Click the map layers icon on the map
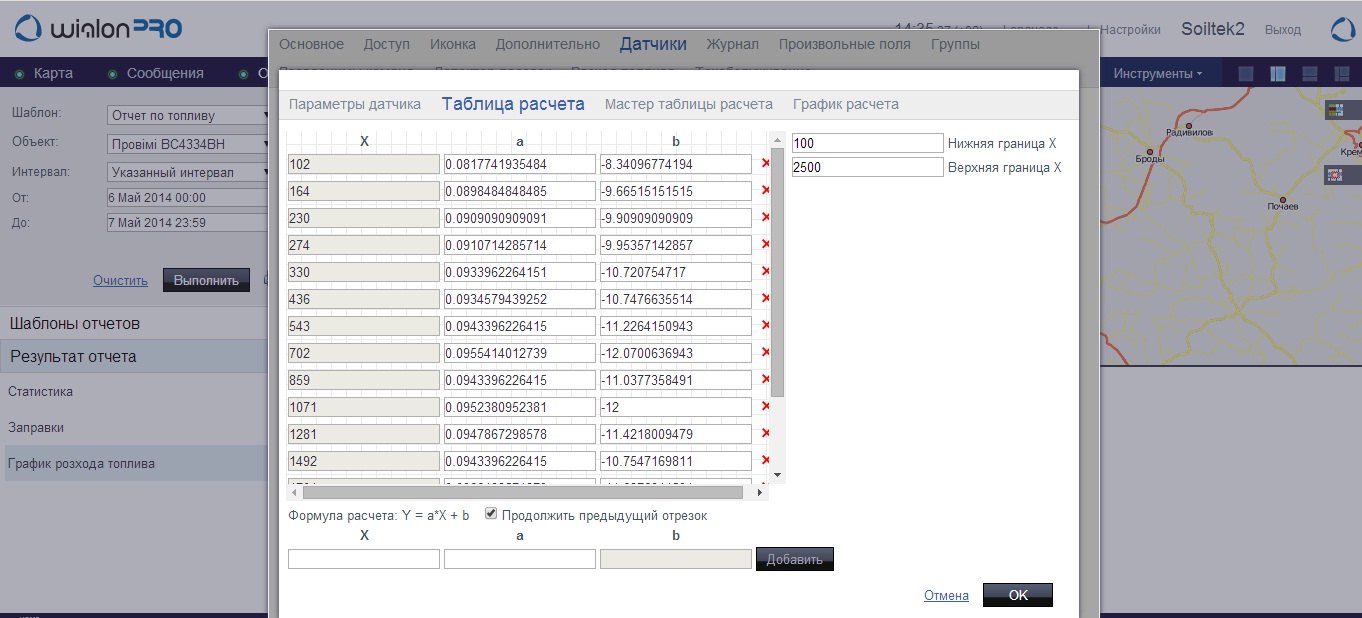 point(1335,110)
